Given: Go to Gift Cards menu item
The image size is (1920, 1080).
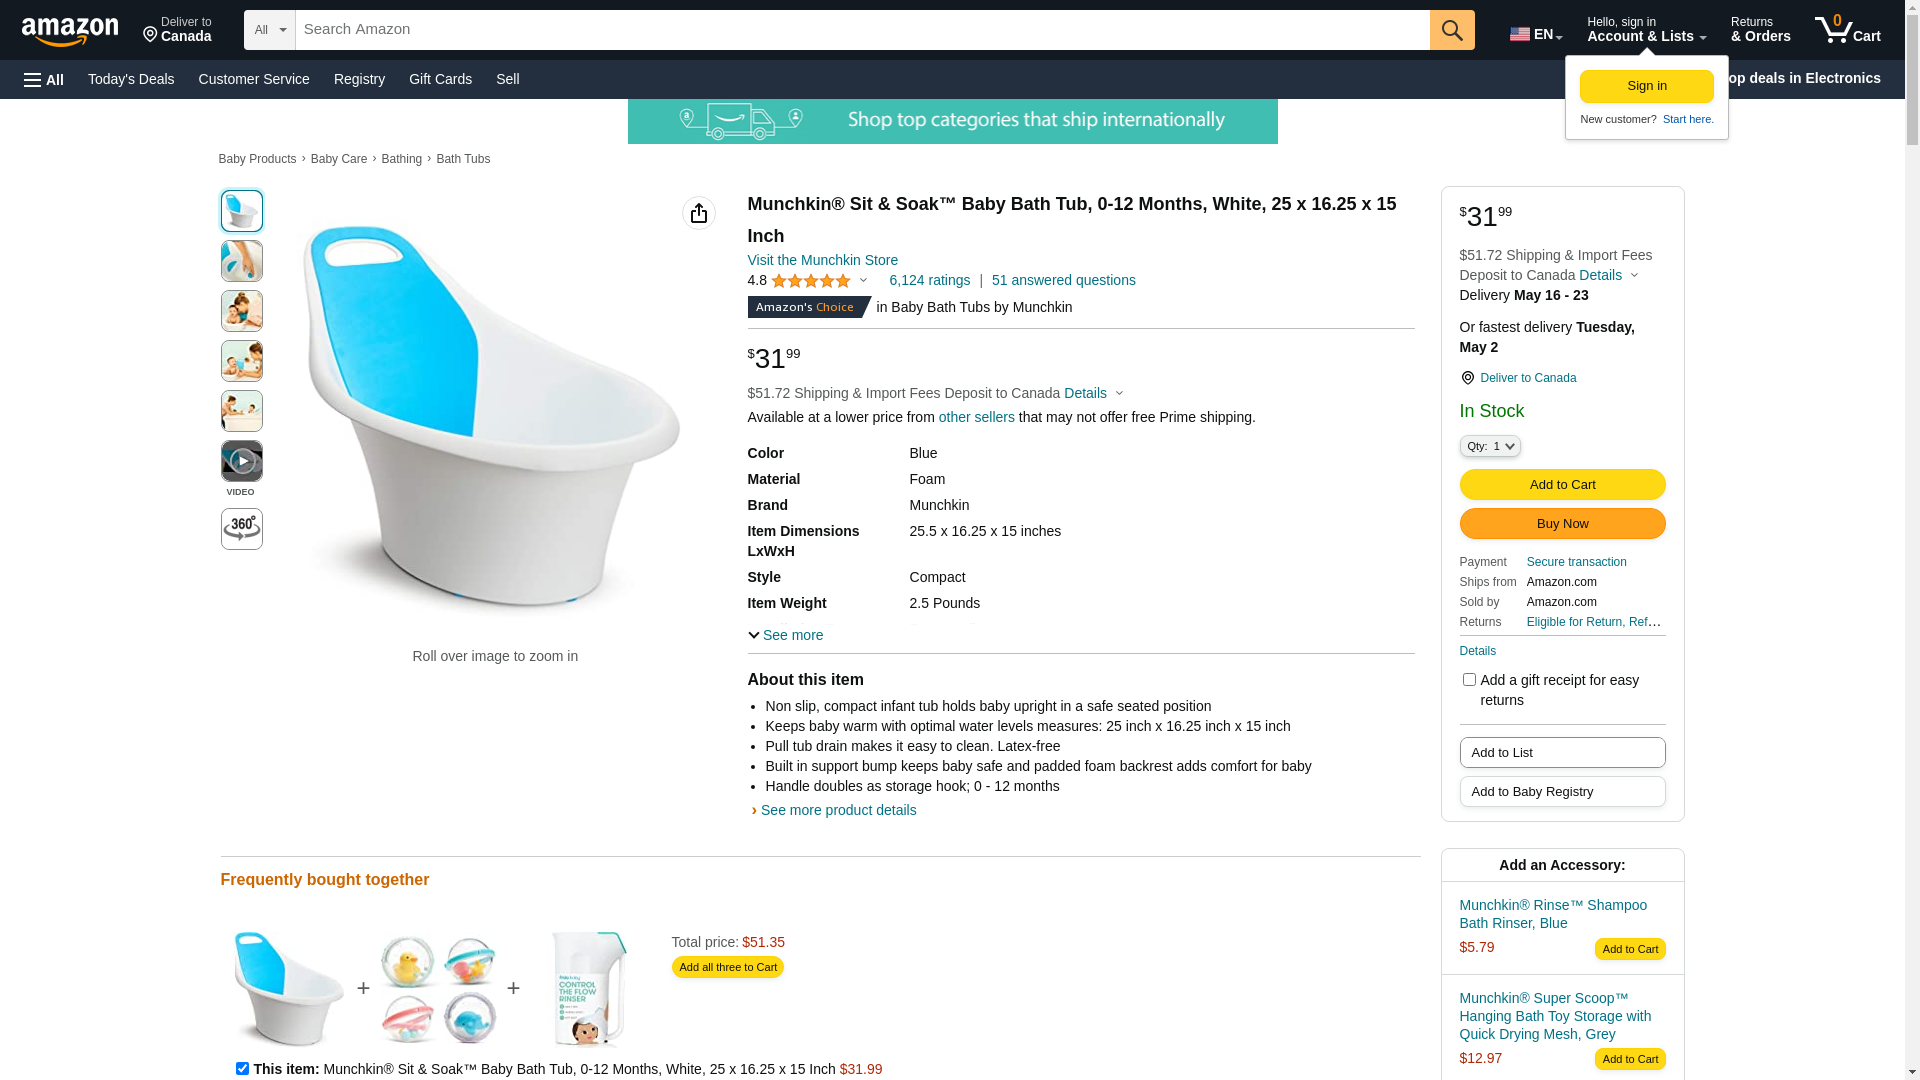Looking at the screenshot, I should click(x=440, y=79).
